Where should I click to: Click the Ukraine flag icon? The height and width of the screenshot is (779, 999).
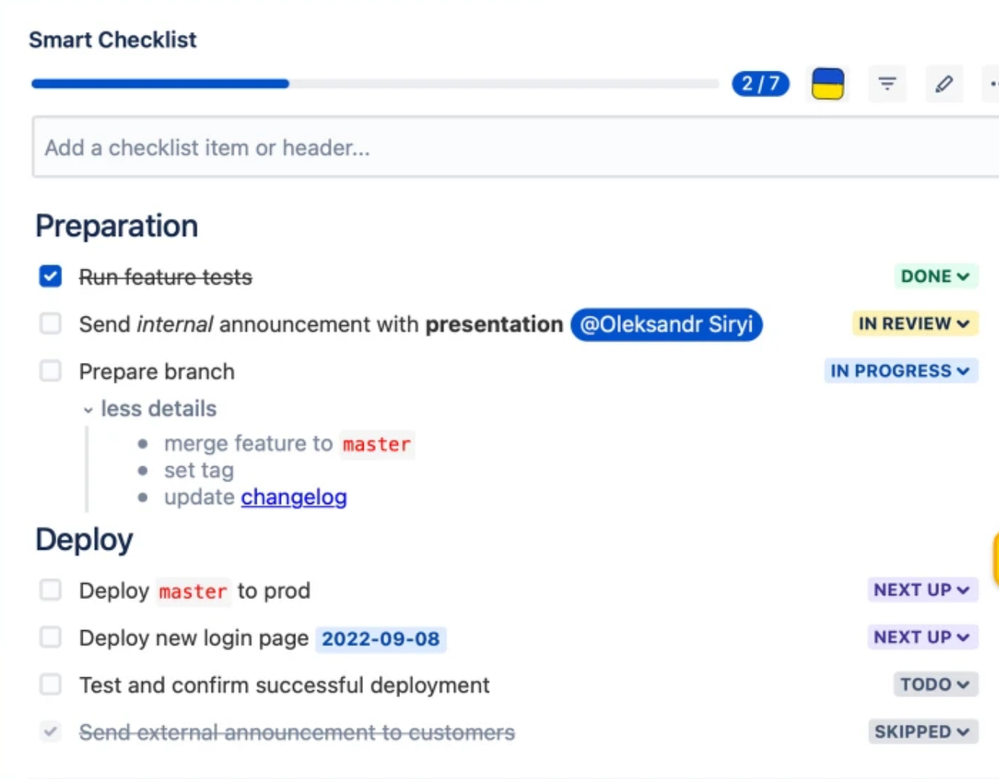(828, 83)
